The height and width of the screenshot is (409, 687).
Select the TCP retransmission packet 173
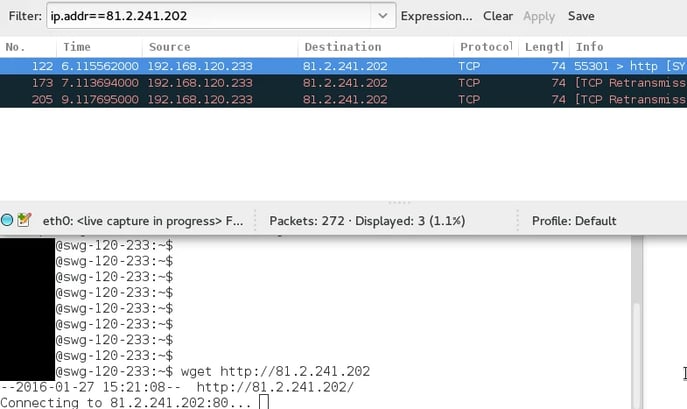pyautogui.click(x=300, y=82)
